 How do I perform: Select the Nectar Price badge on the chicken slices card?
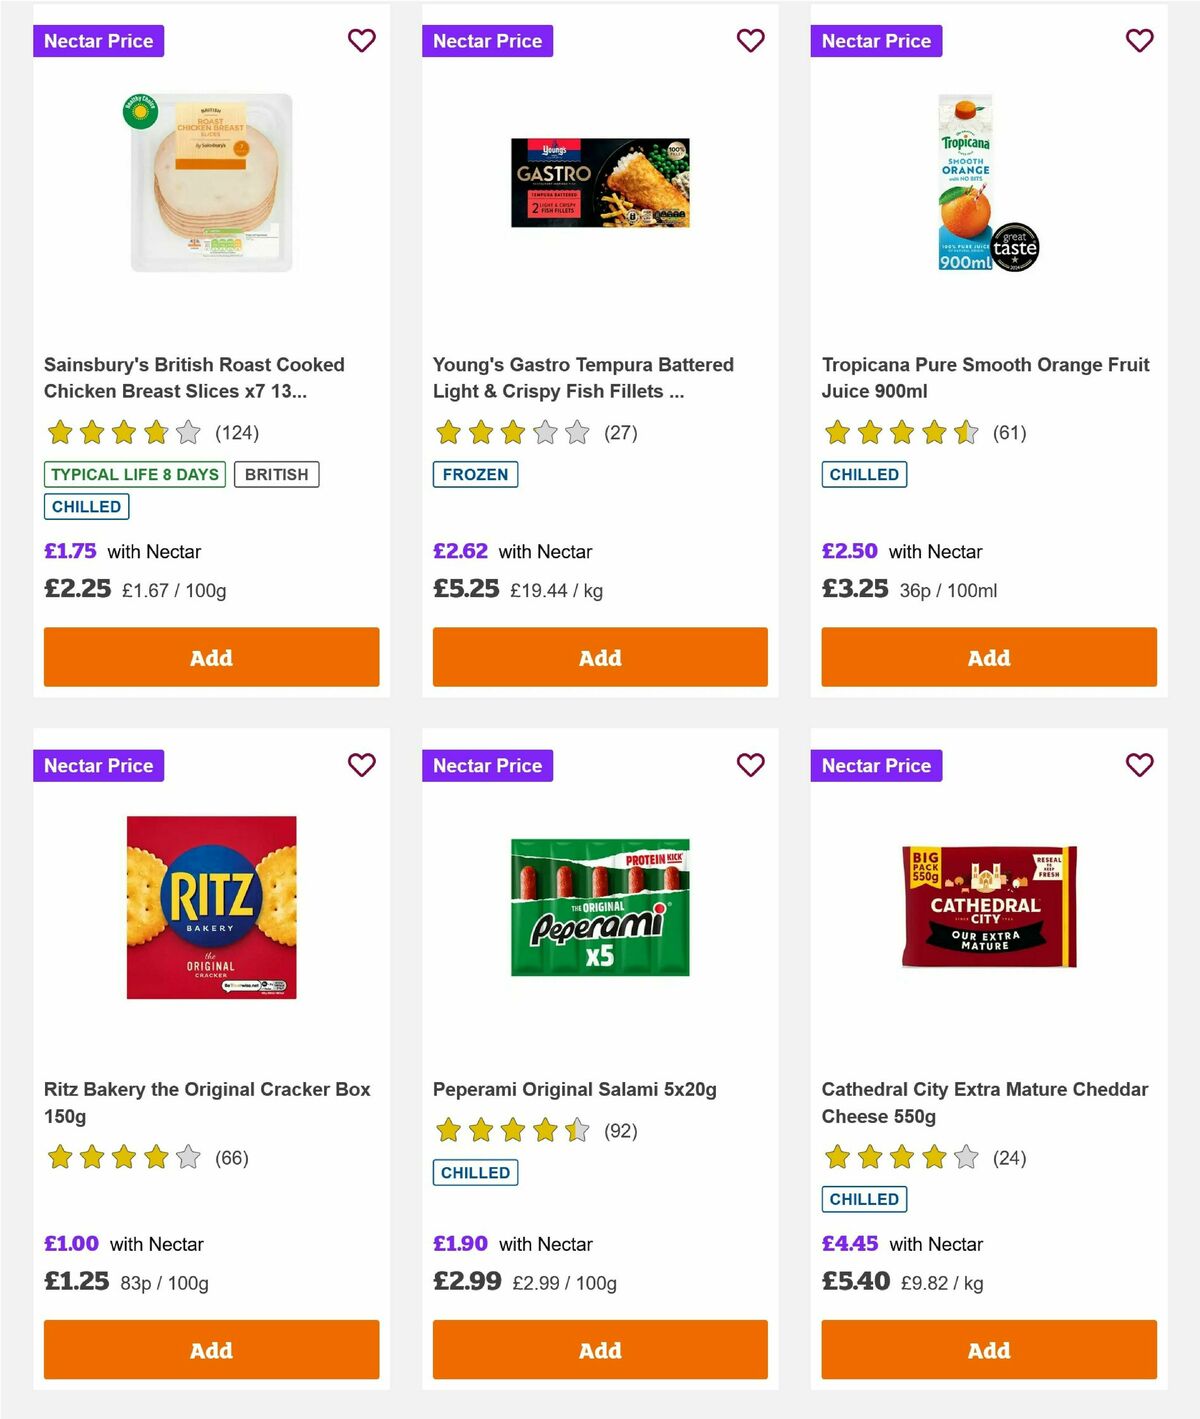tap(99, 41)
